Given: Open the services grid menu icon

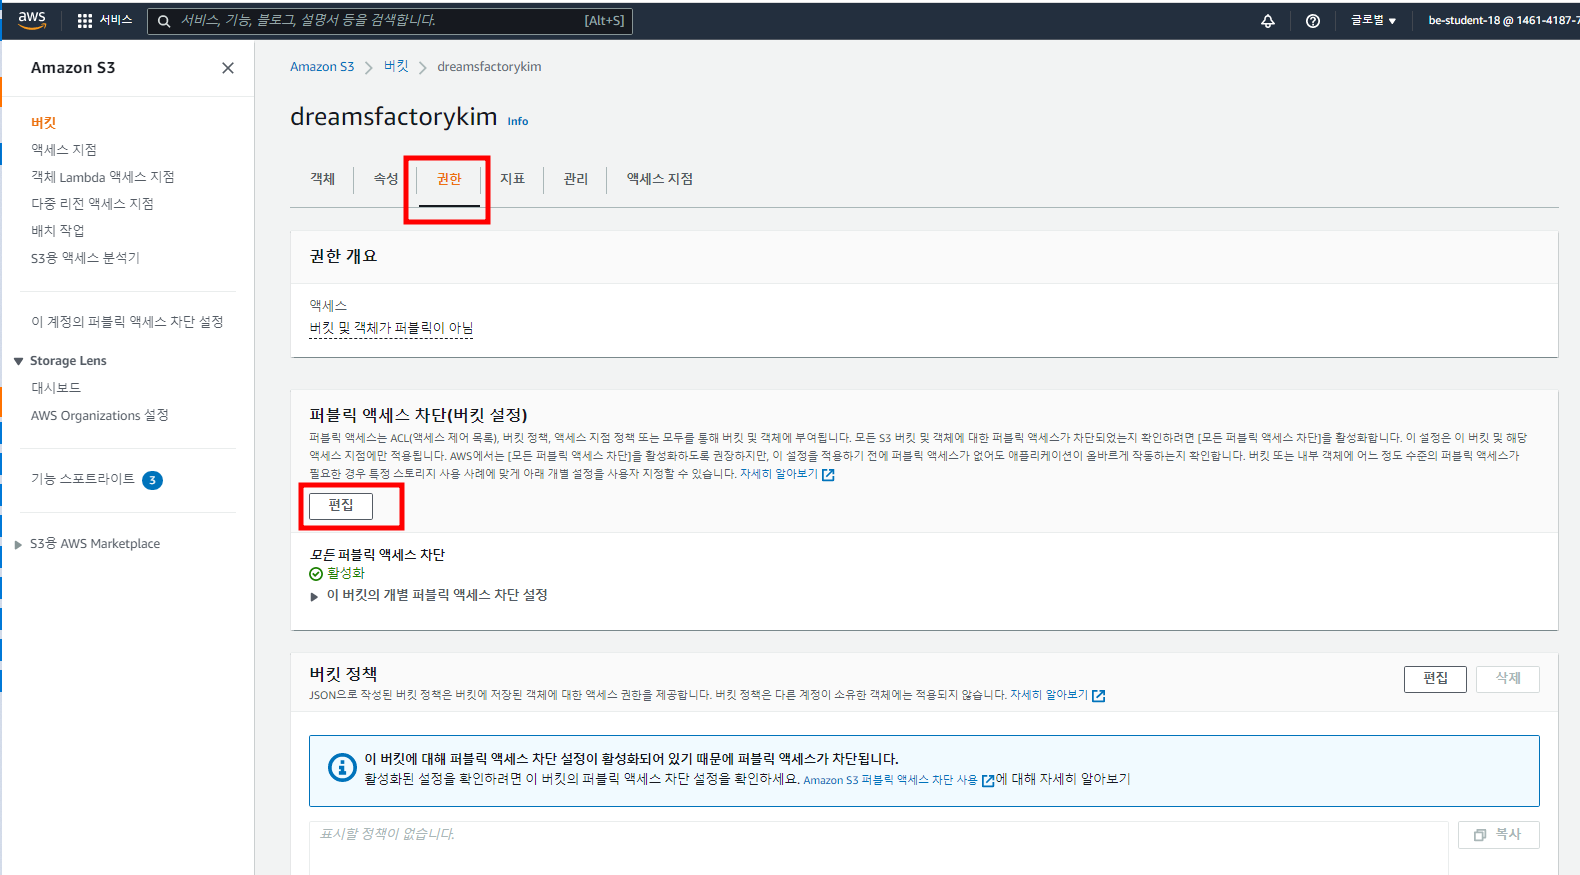Looking at the screenshot, I should point(85,20).
